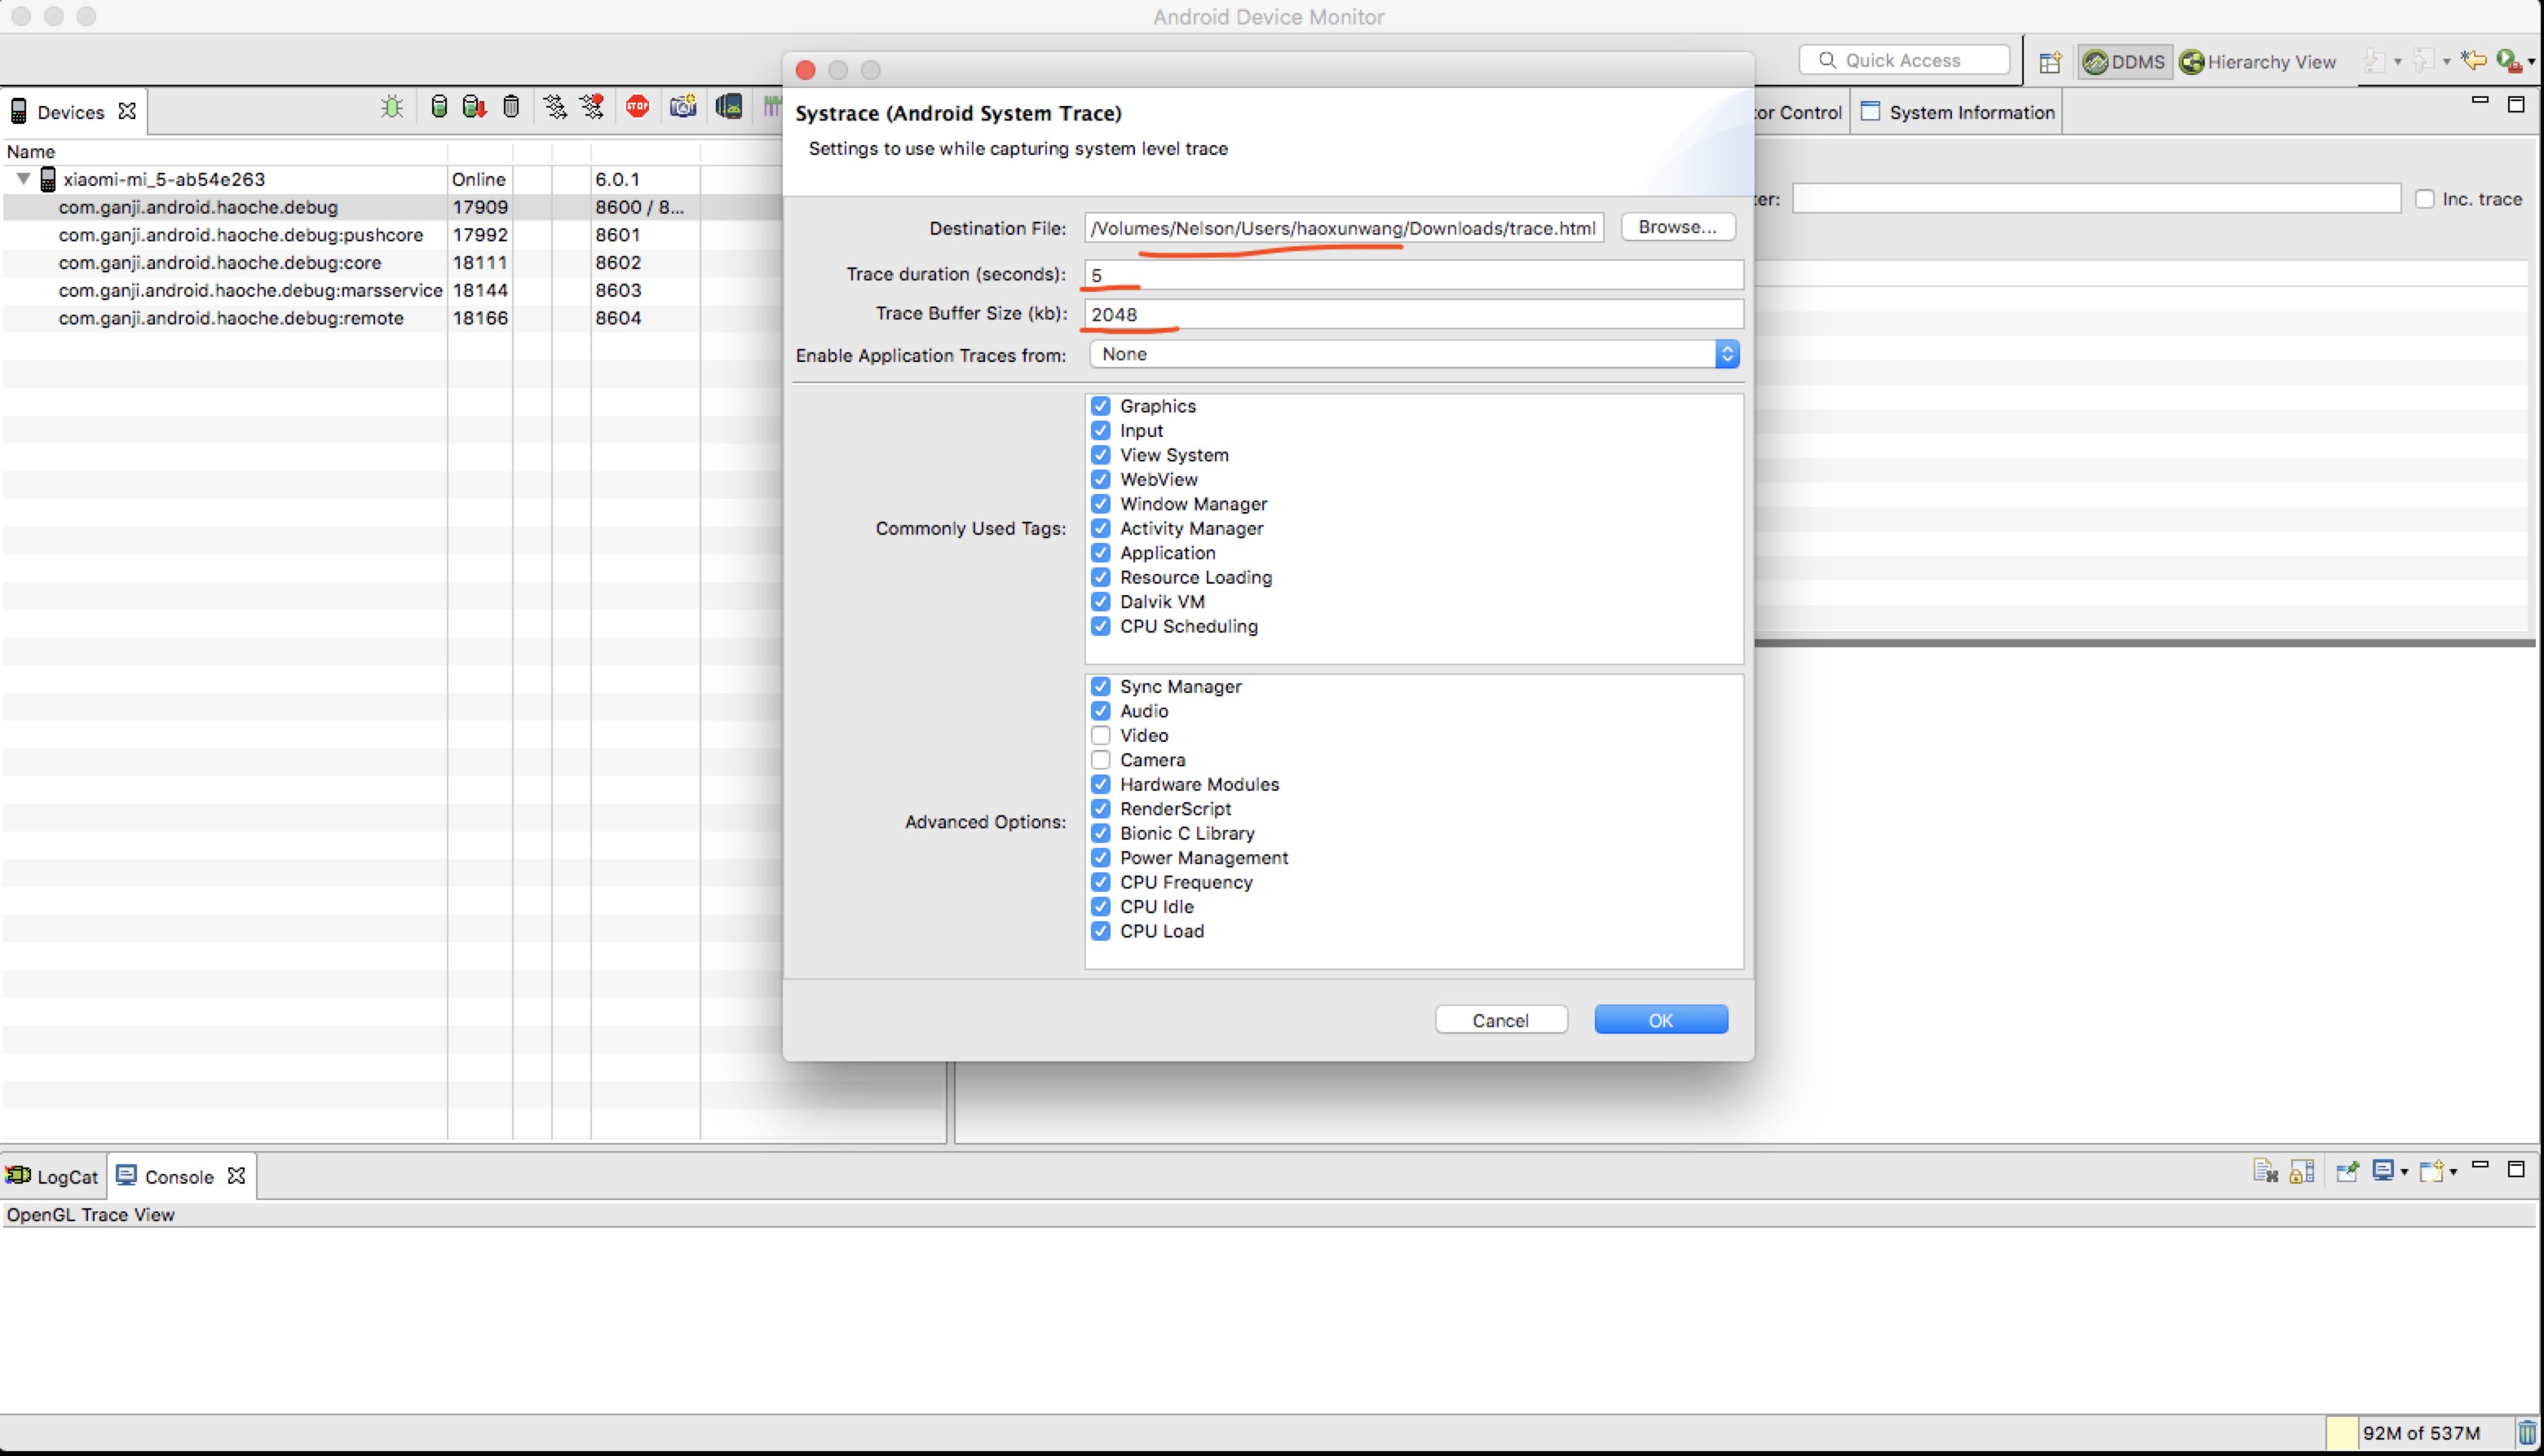Toggle the Sync Manager checkbox
2544x1456 pixels.
click(1101, 687)
